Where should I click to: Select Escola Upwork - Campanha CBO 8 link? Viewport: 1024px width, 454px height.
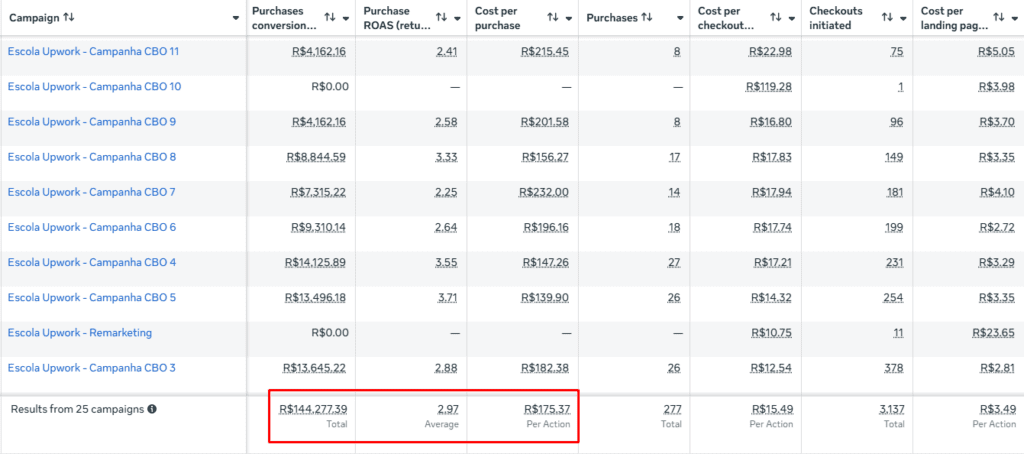[92, 157]
